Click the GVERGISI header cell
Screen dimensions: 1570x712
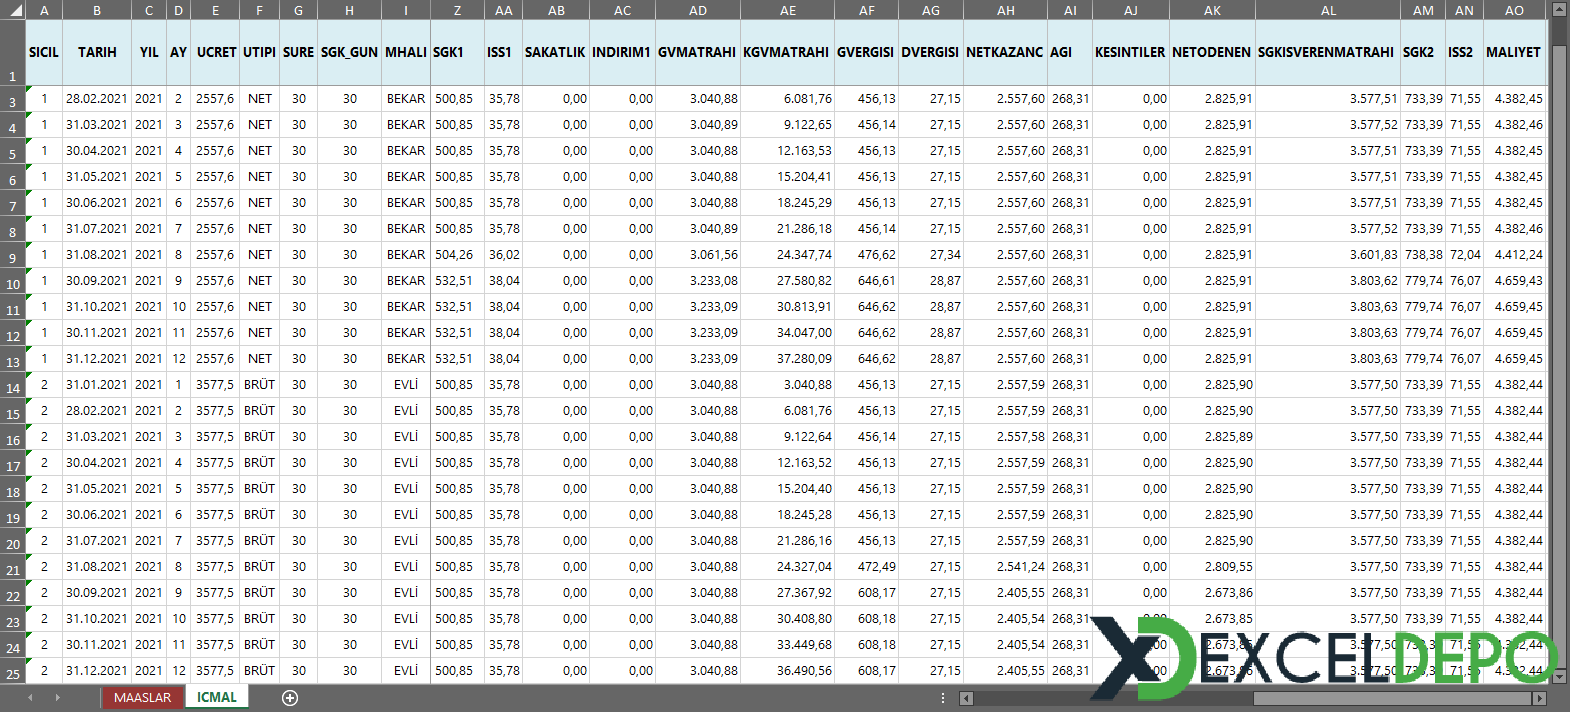point(866,52)
